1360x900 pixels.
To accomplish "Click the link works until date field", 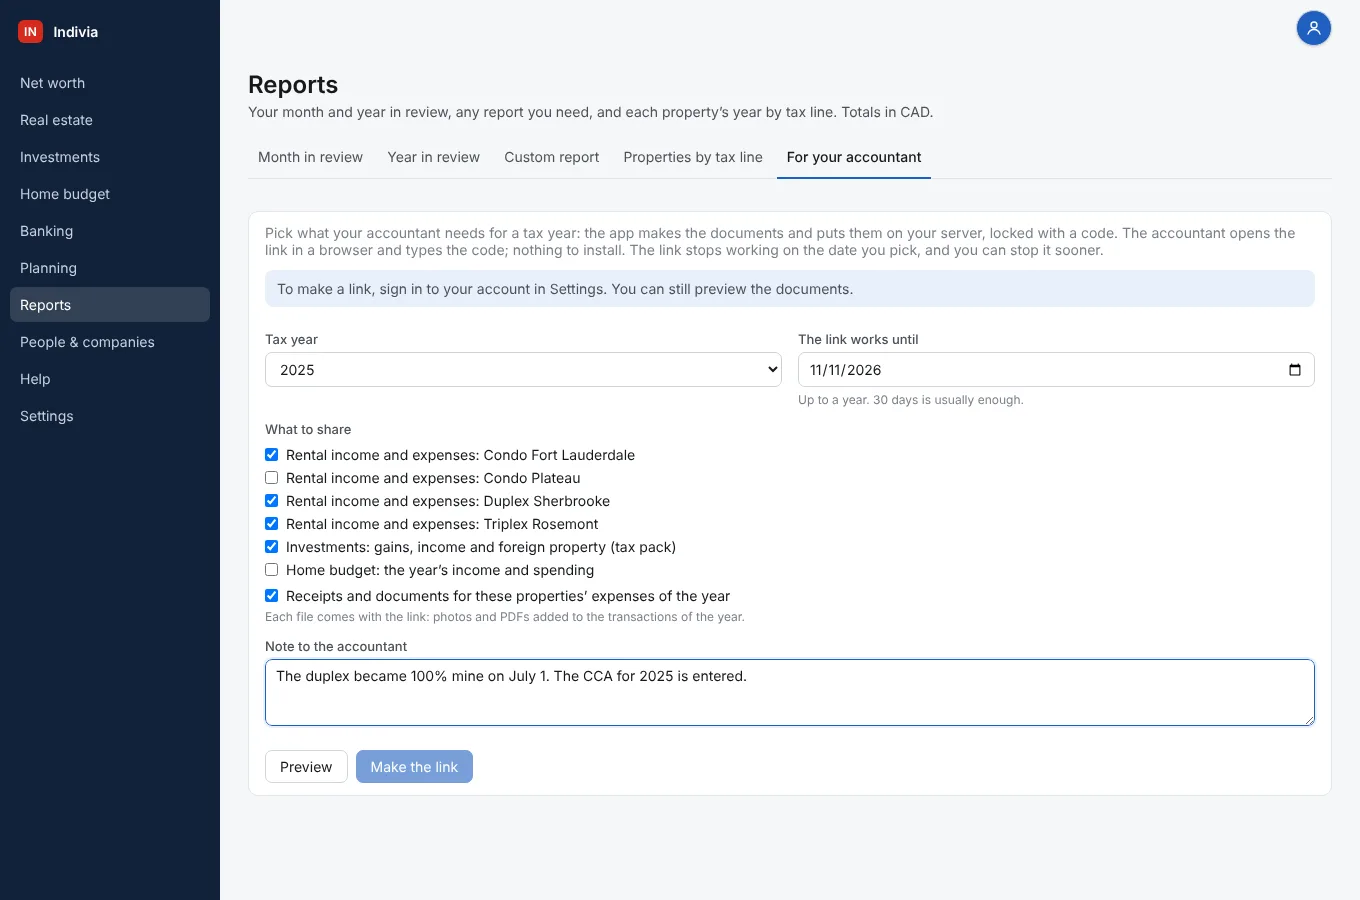I will click(x=1056, y=370).
